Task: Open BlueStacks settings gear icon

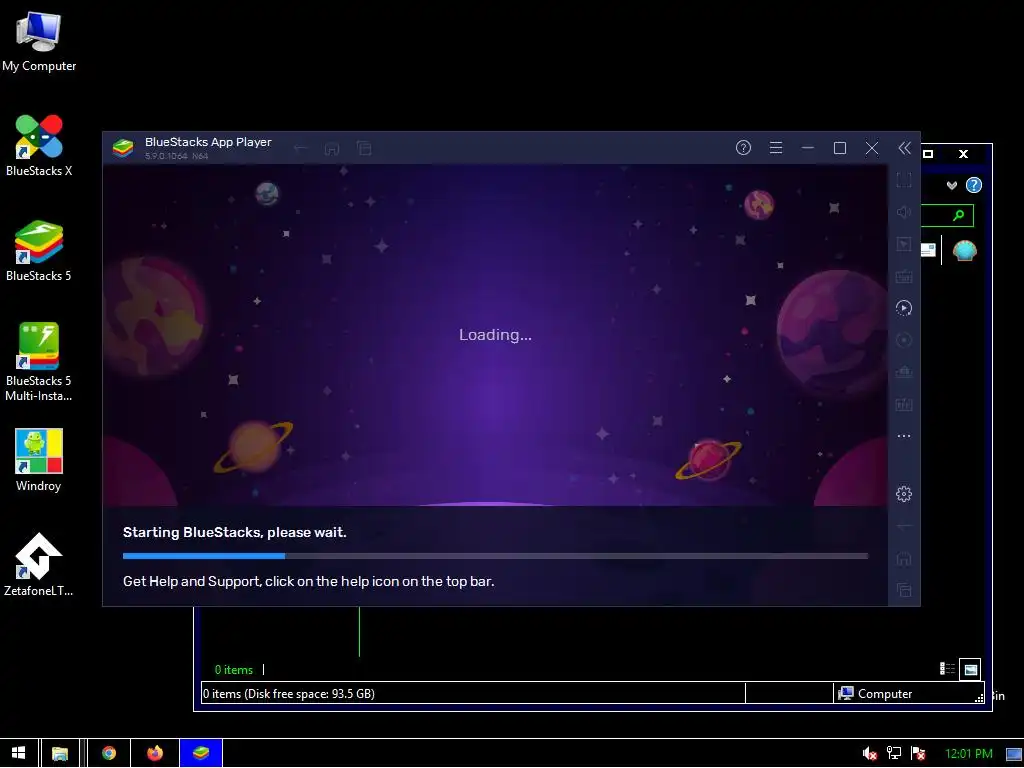Action: pos(904,494)
